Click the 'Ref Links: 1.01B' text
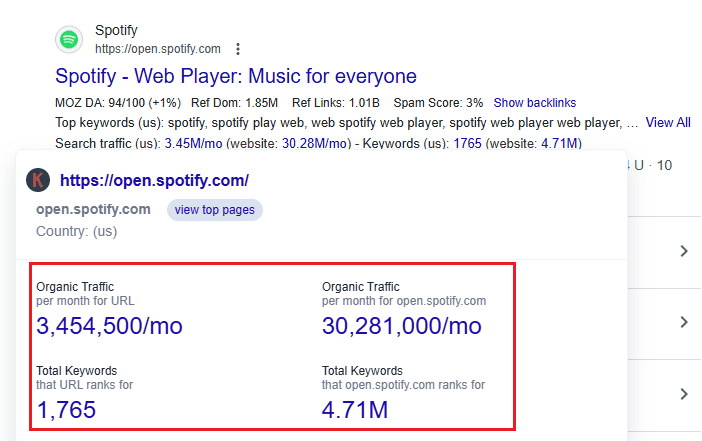This screenshot has width=702, height=441. coord(335,103)
